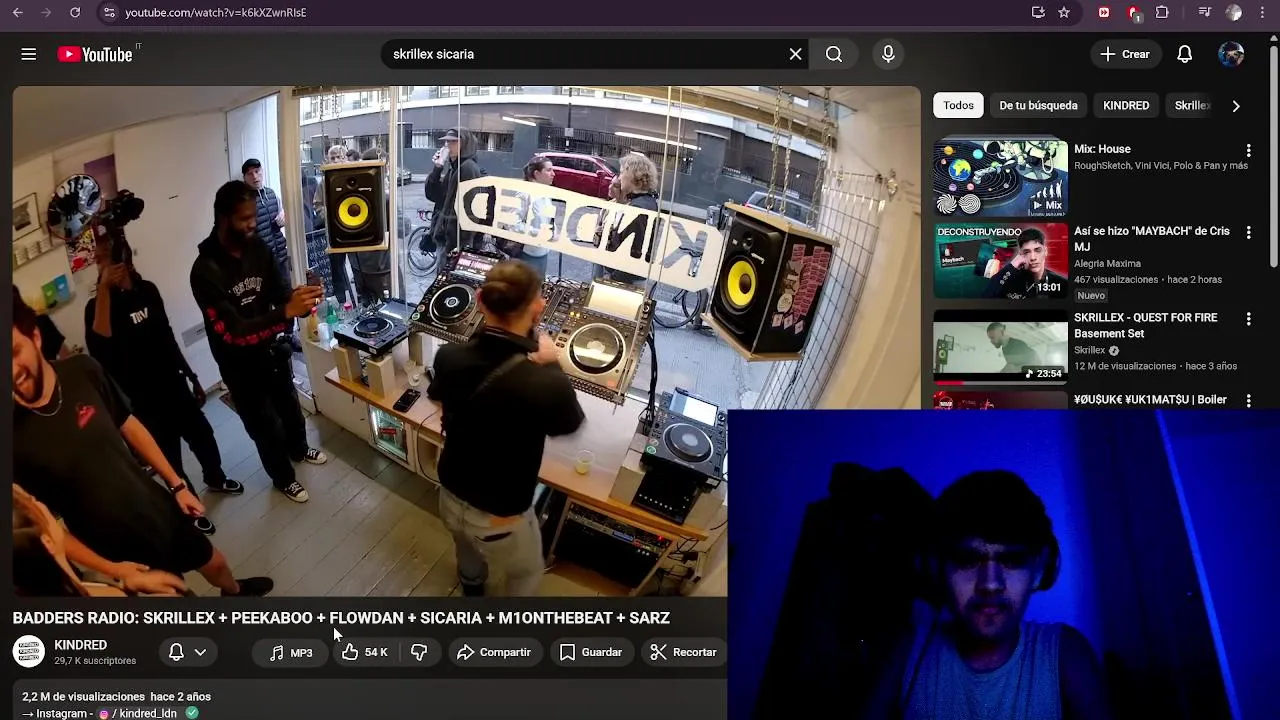
Task: Start voice search with the microphone
Action: (x=888, y=54)
